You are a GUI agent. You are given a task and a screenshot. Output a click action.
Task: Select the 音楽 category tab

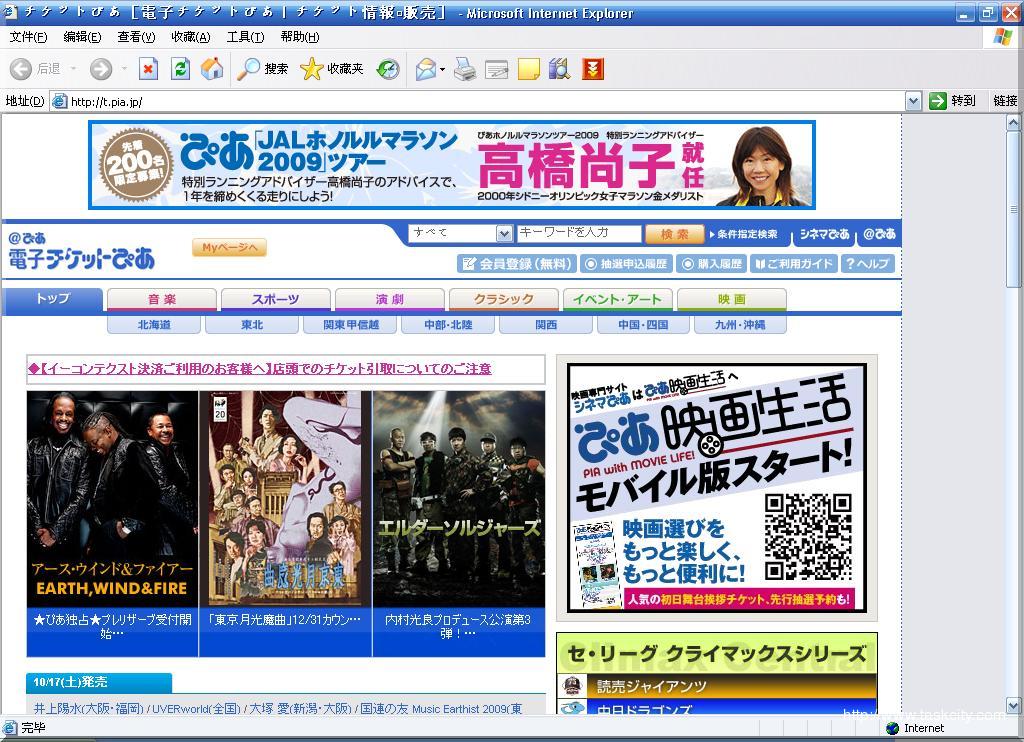161,299
